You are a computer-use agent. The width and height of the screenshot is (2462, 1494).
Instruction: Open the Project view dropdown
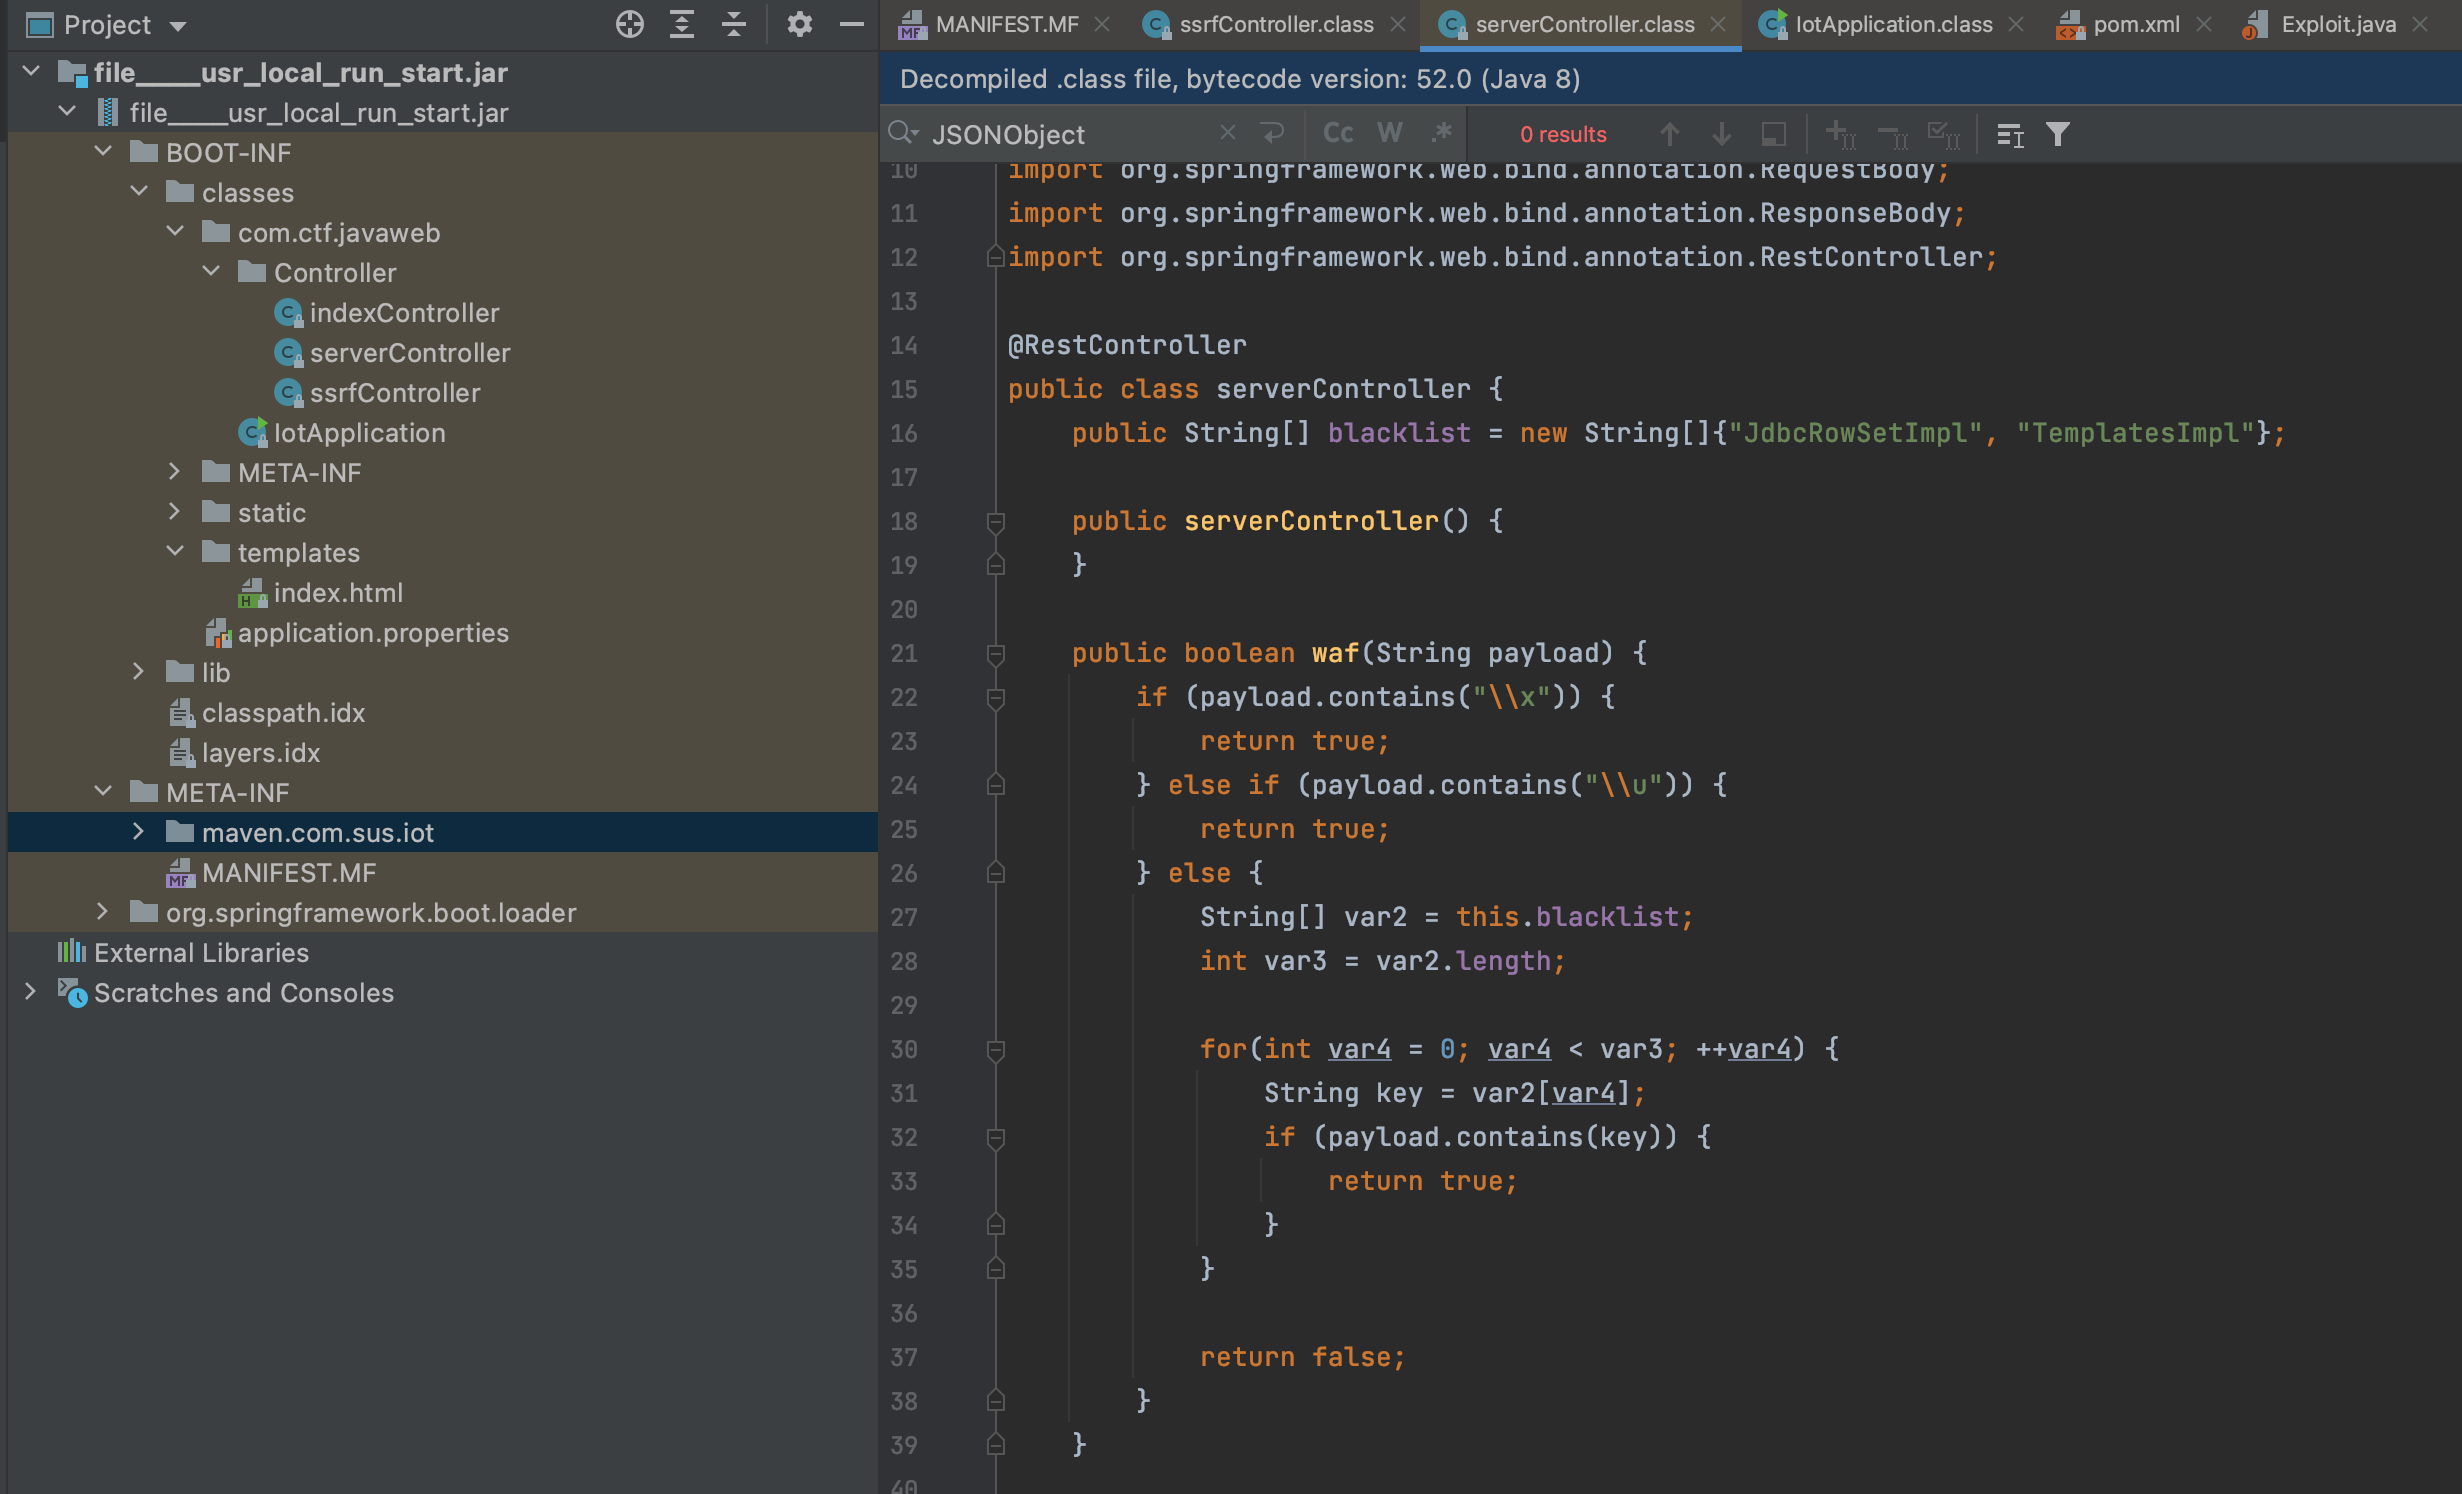178,26
